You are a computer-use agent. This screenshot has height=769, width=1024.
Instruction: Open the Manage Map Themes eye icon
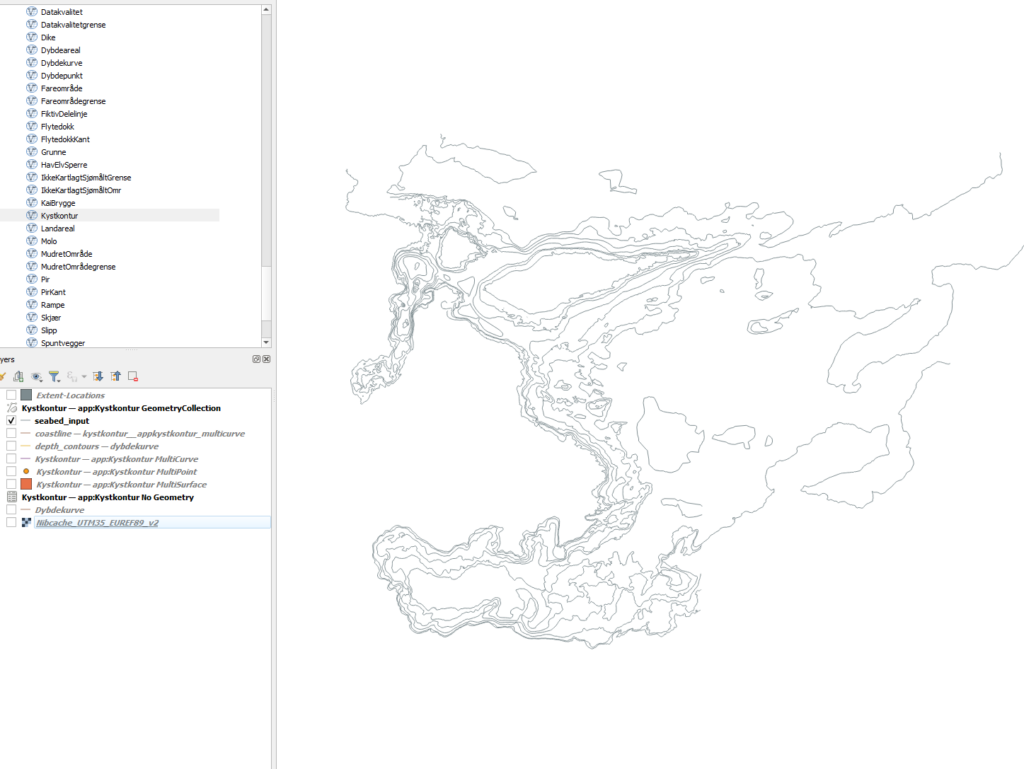[36, 376]
